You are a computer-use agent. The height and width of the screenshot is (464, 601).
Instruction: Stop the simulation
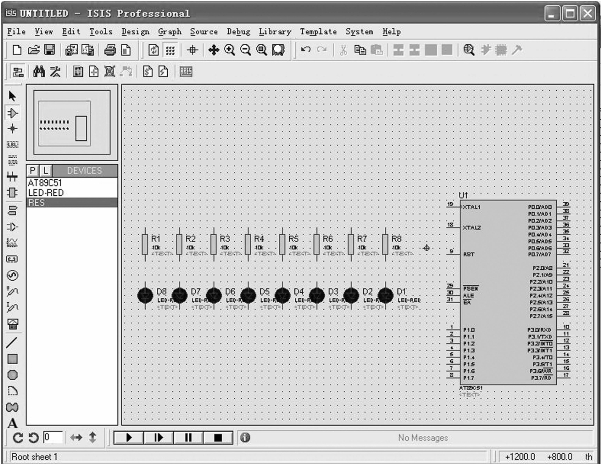218,438
